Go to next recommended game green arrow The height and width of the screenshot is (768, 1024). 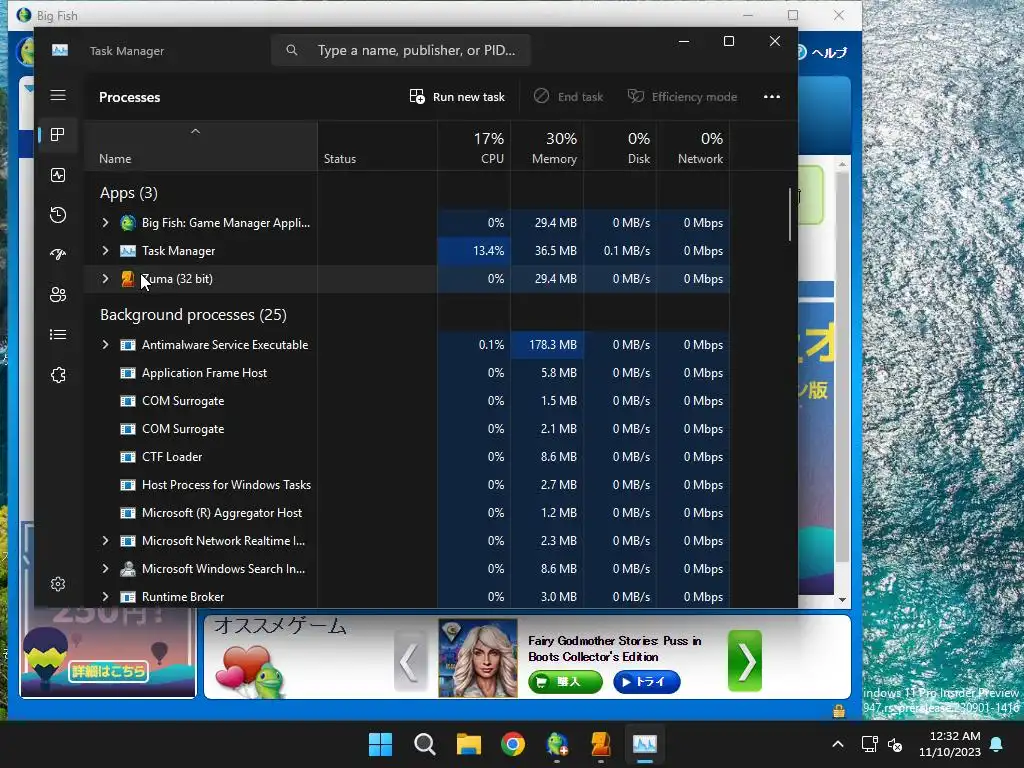(745, 660)
